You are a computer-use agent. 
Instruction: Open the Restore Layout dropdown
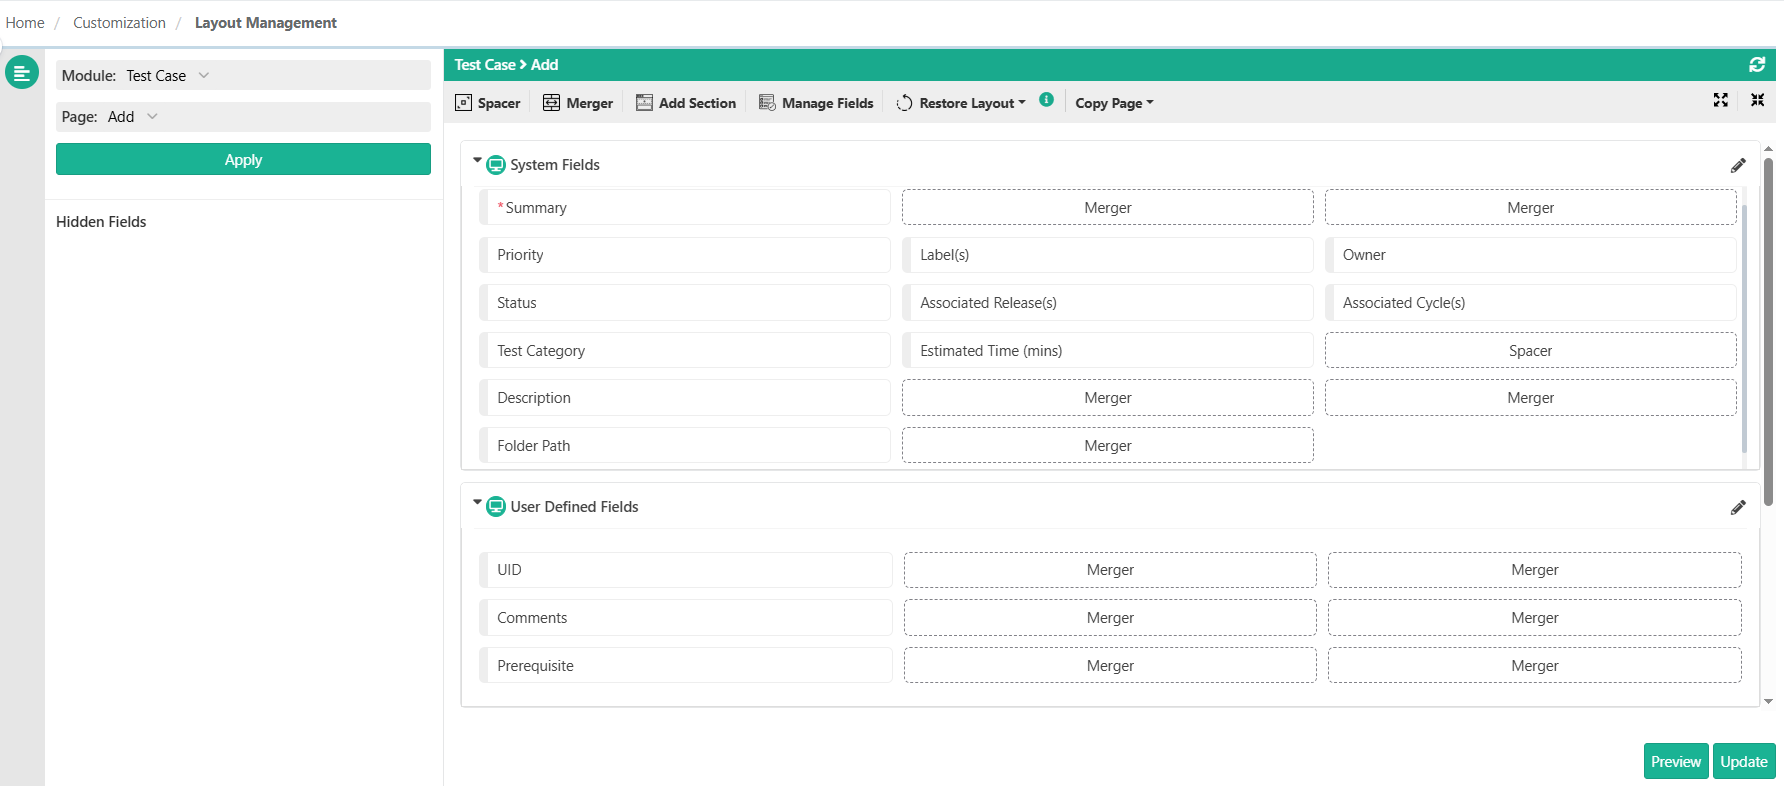pos(961,103)
